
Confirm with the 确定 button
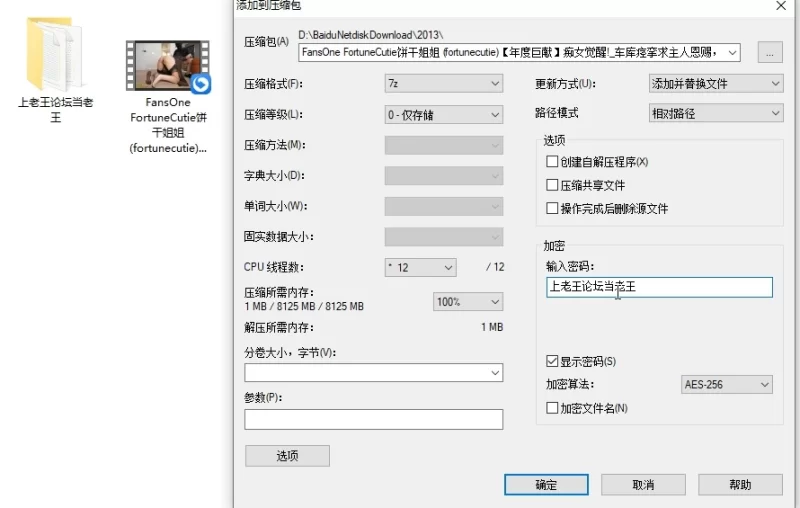[546, 485]
